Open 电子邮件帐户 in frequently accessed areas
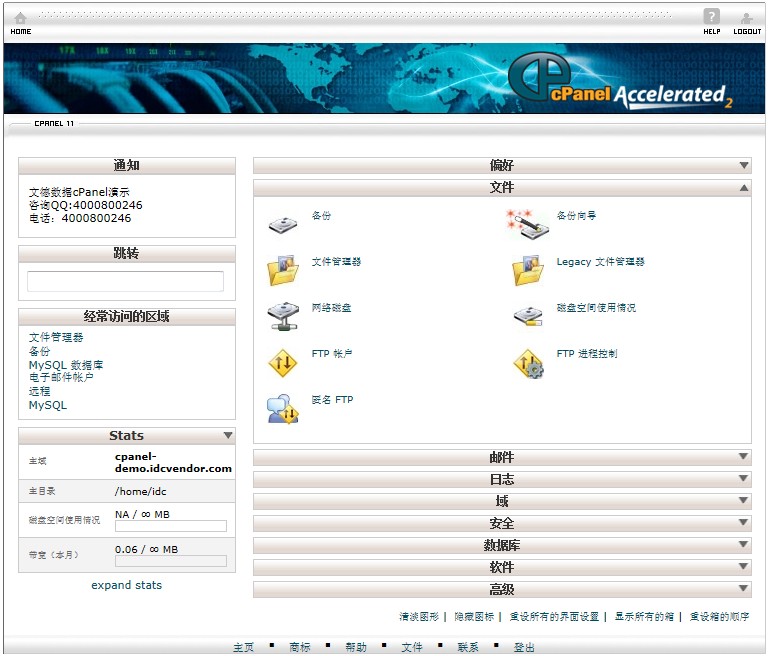769x656 pixels. pos(61,377)
